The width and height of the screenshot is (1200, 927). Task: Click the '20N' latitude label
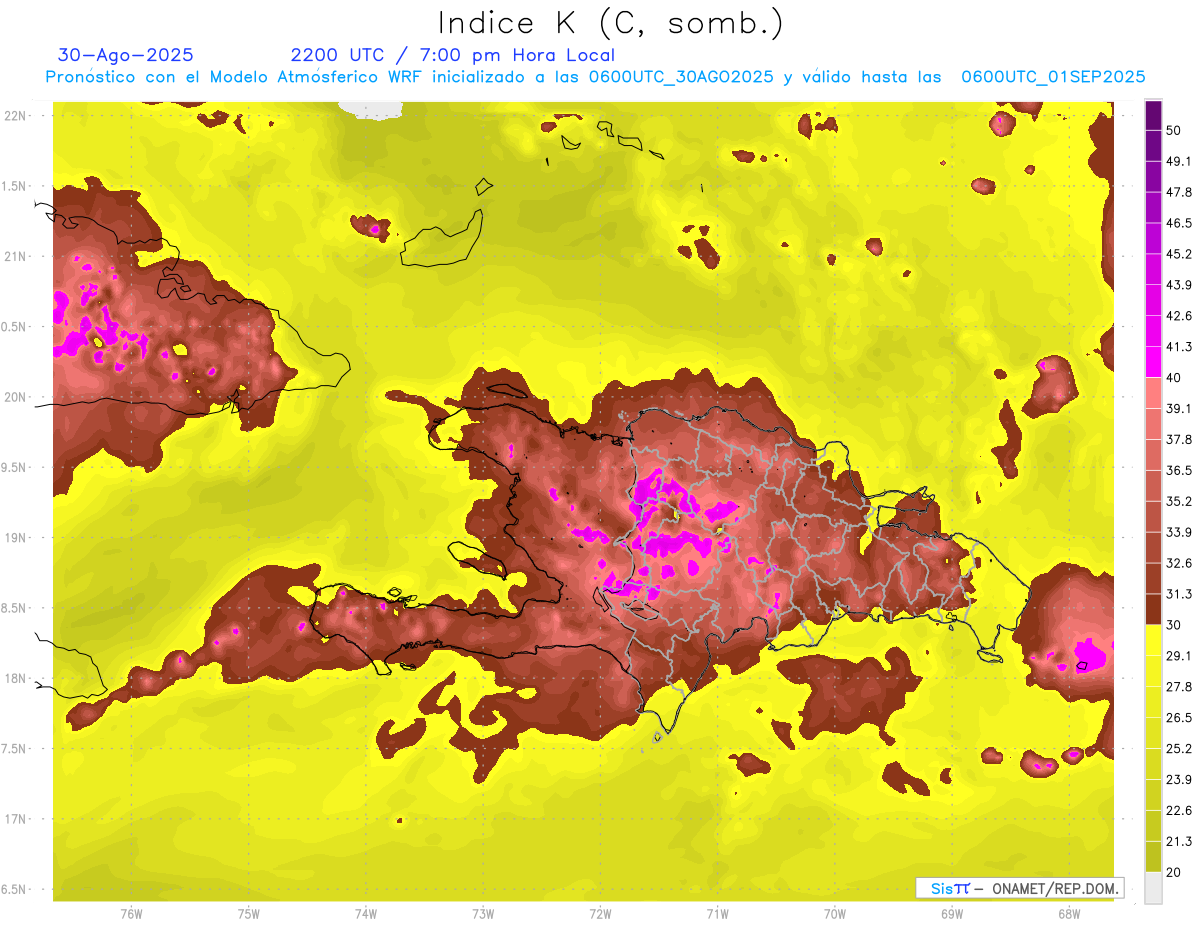[x=15, y=397]
